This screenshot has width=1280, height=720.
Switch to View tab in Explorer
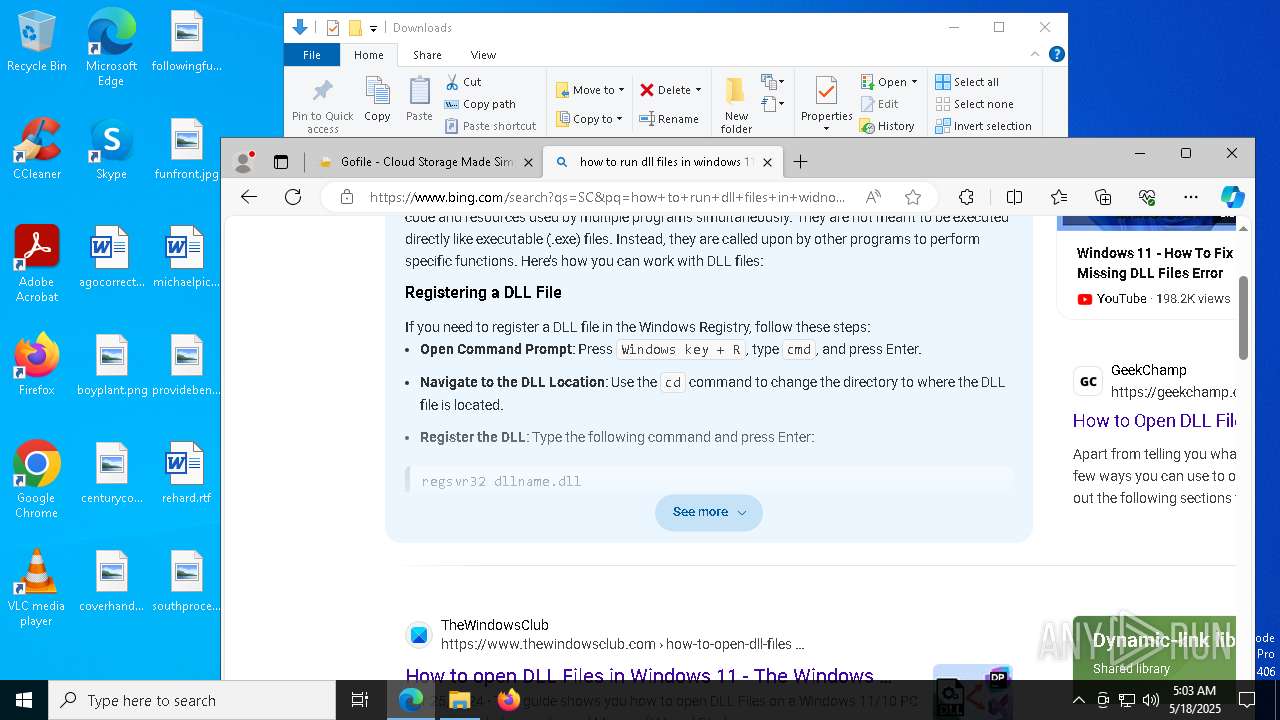click(x=483, y=55)
